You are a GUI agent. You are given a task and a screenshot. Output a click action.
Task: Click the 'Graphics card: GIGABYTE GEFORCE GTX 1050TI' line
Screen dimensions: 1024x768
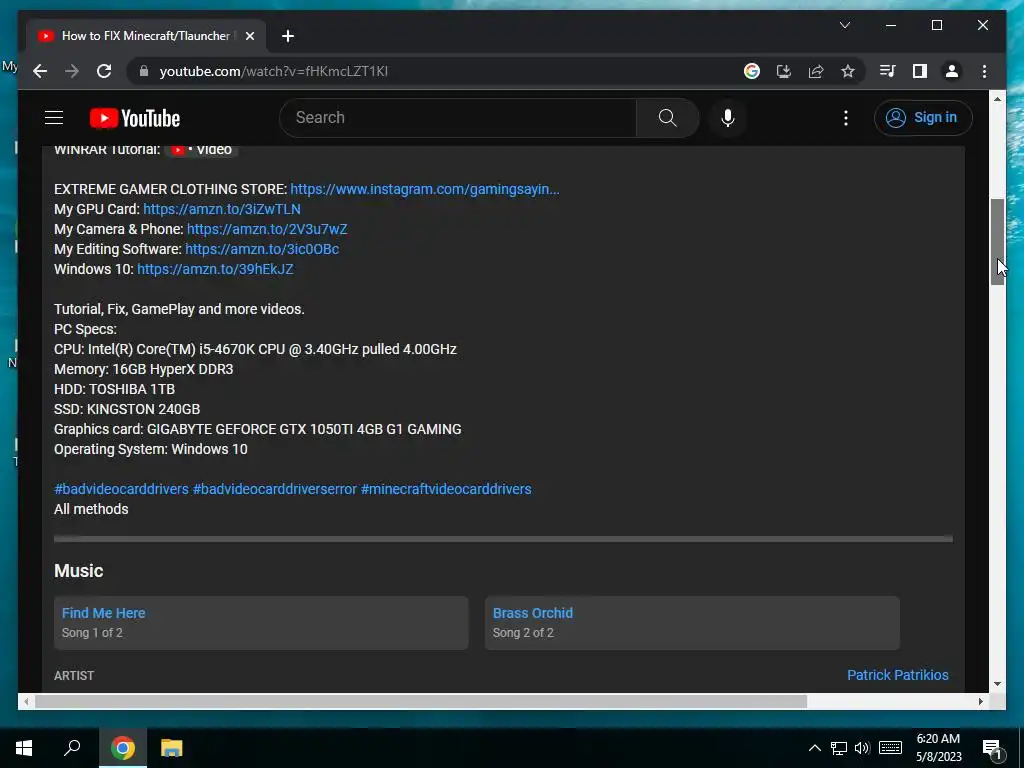pos(258,429)
